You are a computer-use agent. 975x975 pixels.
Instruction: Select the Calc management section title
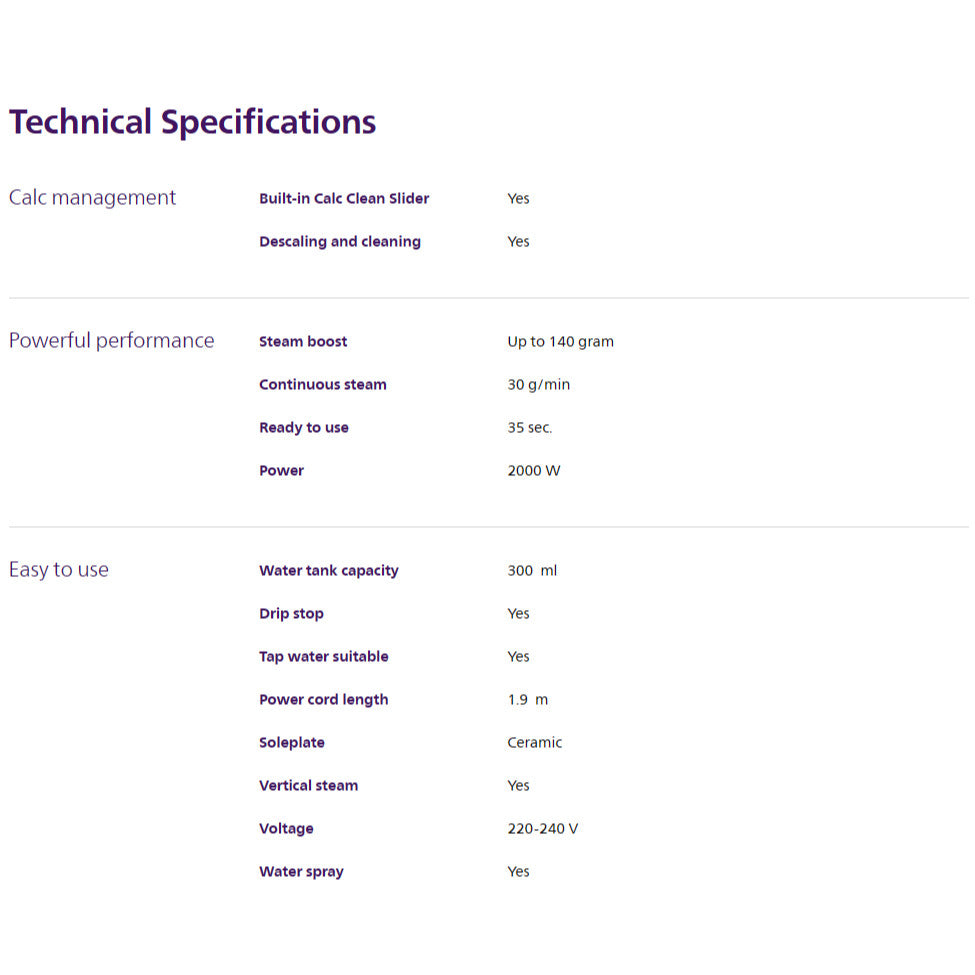click(92, 198)
